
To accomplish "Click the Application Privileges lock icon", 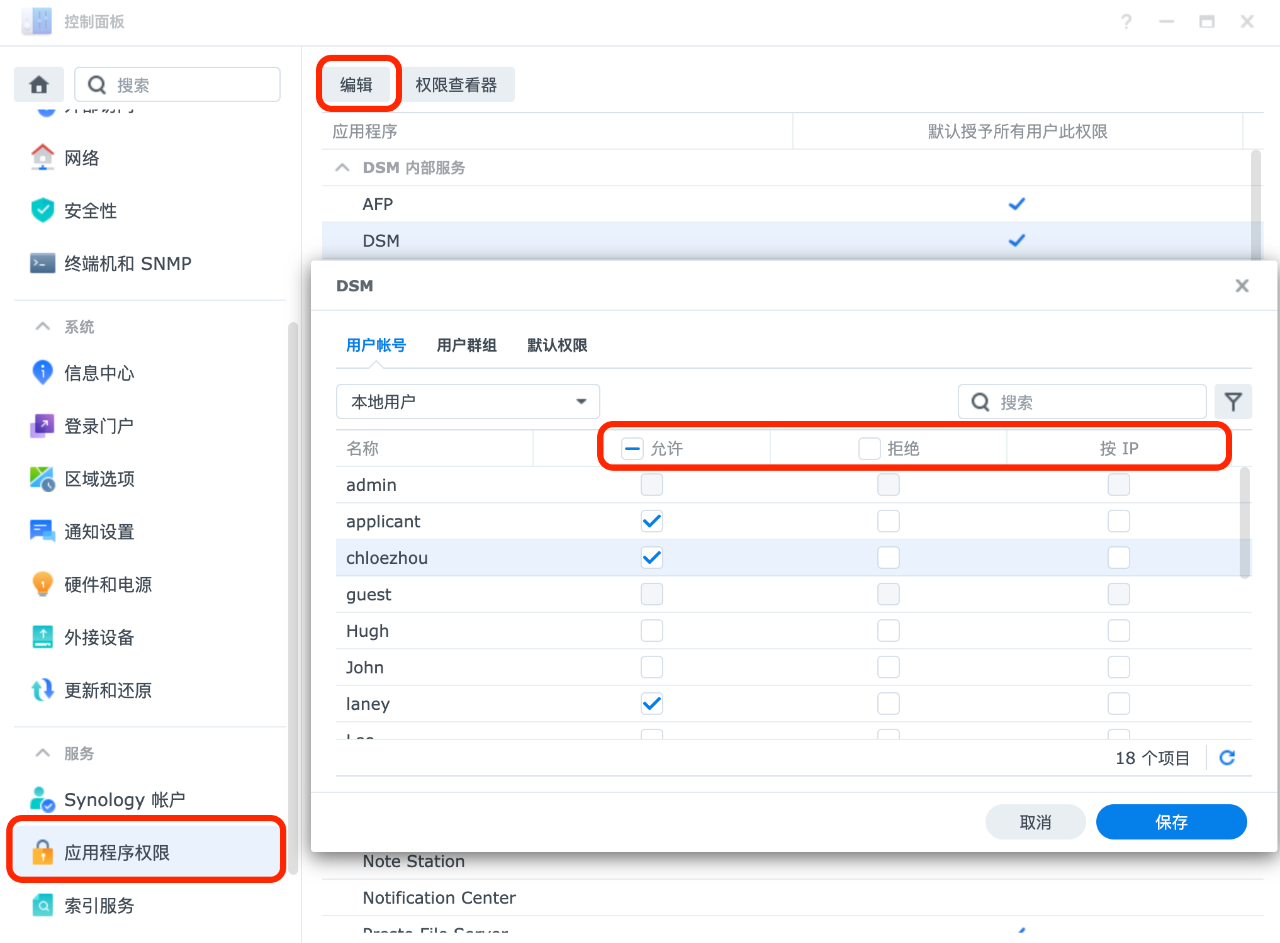I will pos(42,852).
